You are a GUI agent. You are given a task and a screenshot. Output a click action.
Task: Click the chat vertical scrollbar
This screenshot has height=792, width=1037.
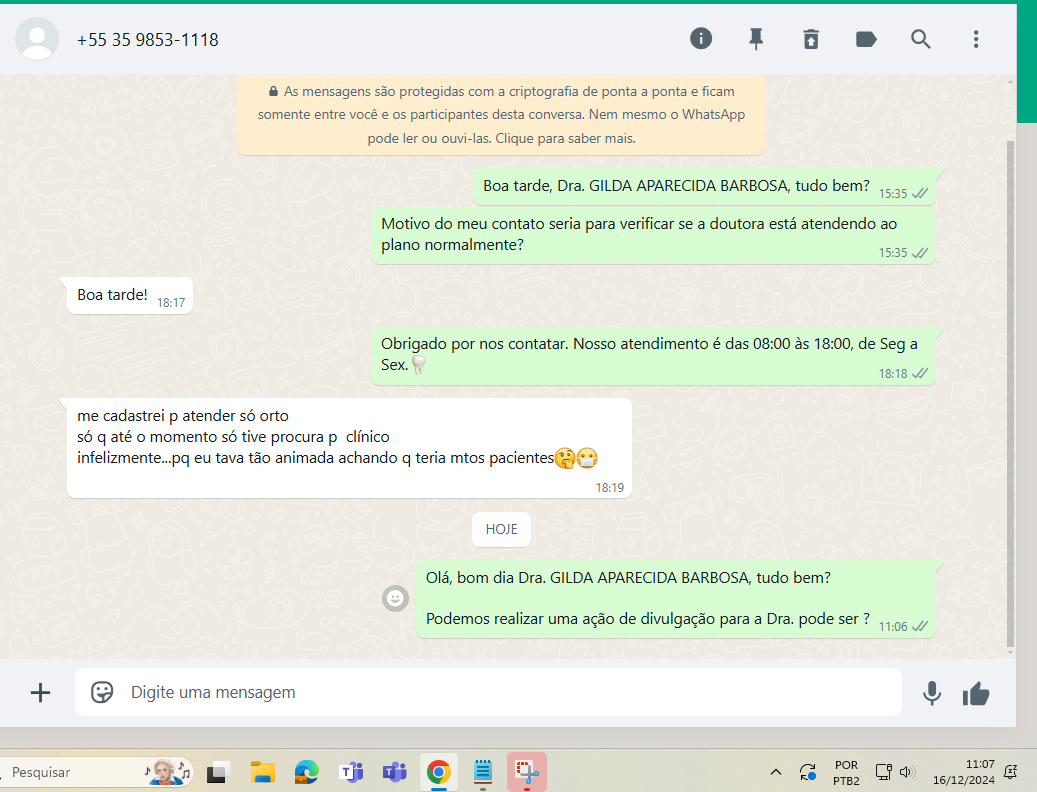pyautogui.click(x=1010, y=393)
